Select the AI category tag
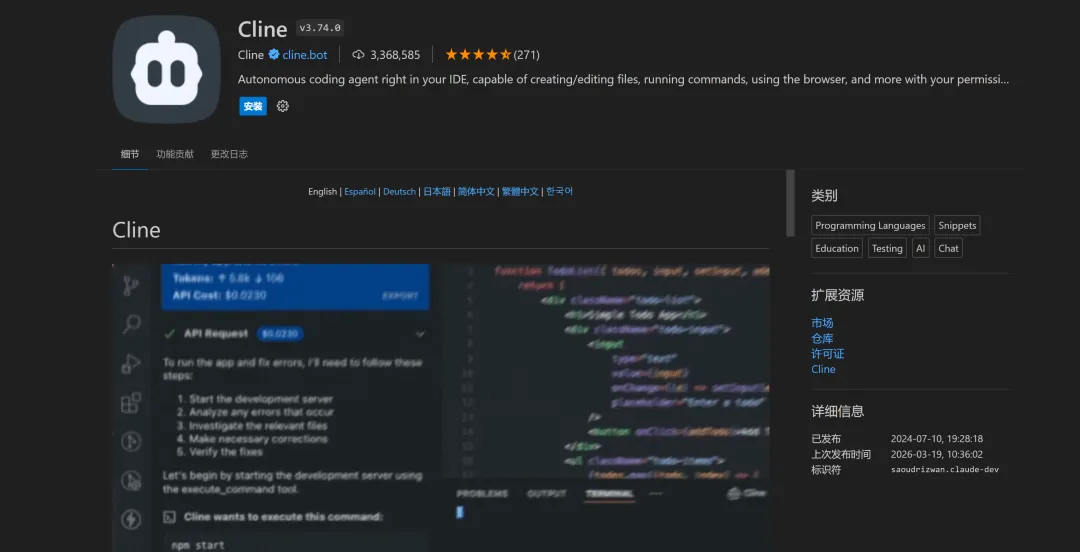 pyautogui.click(x=920, y=248)
